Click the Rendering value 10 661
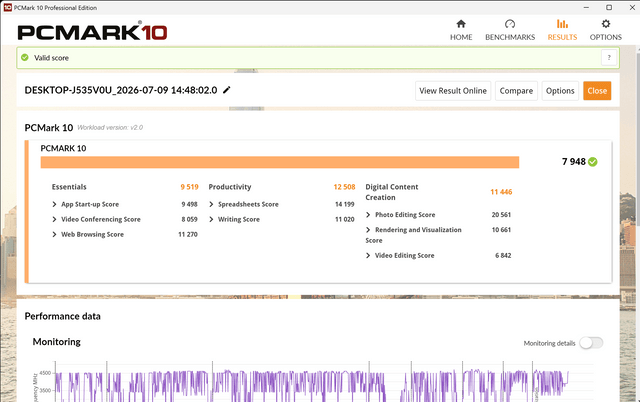640x402 pixels. 501,230
